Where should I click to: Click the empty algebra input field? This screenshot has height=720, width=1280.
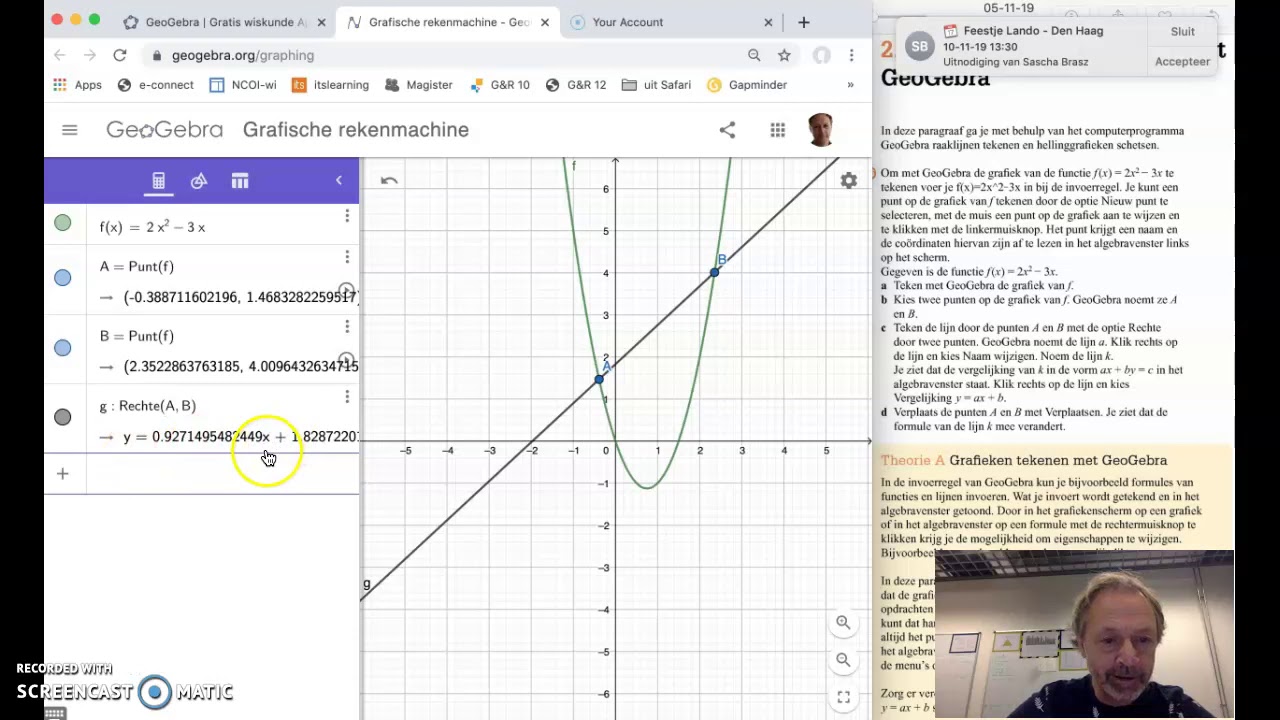(x=222, y=474)
